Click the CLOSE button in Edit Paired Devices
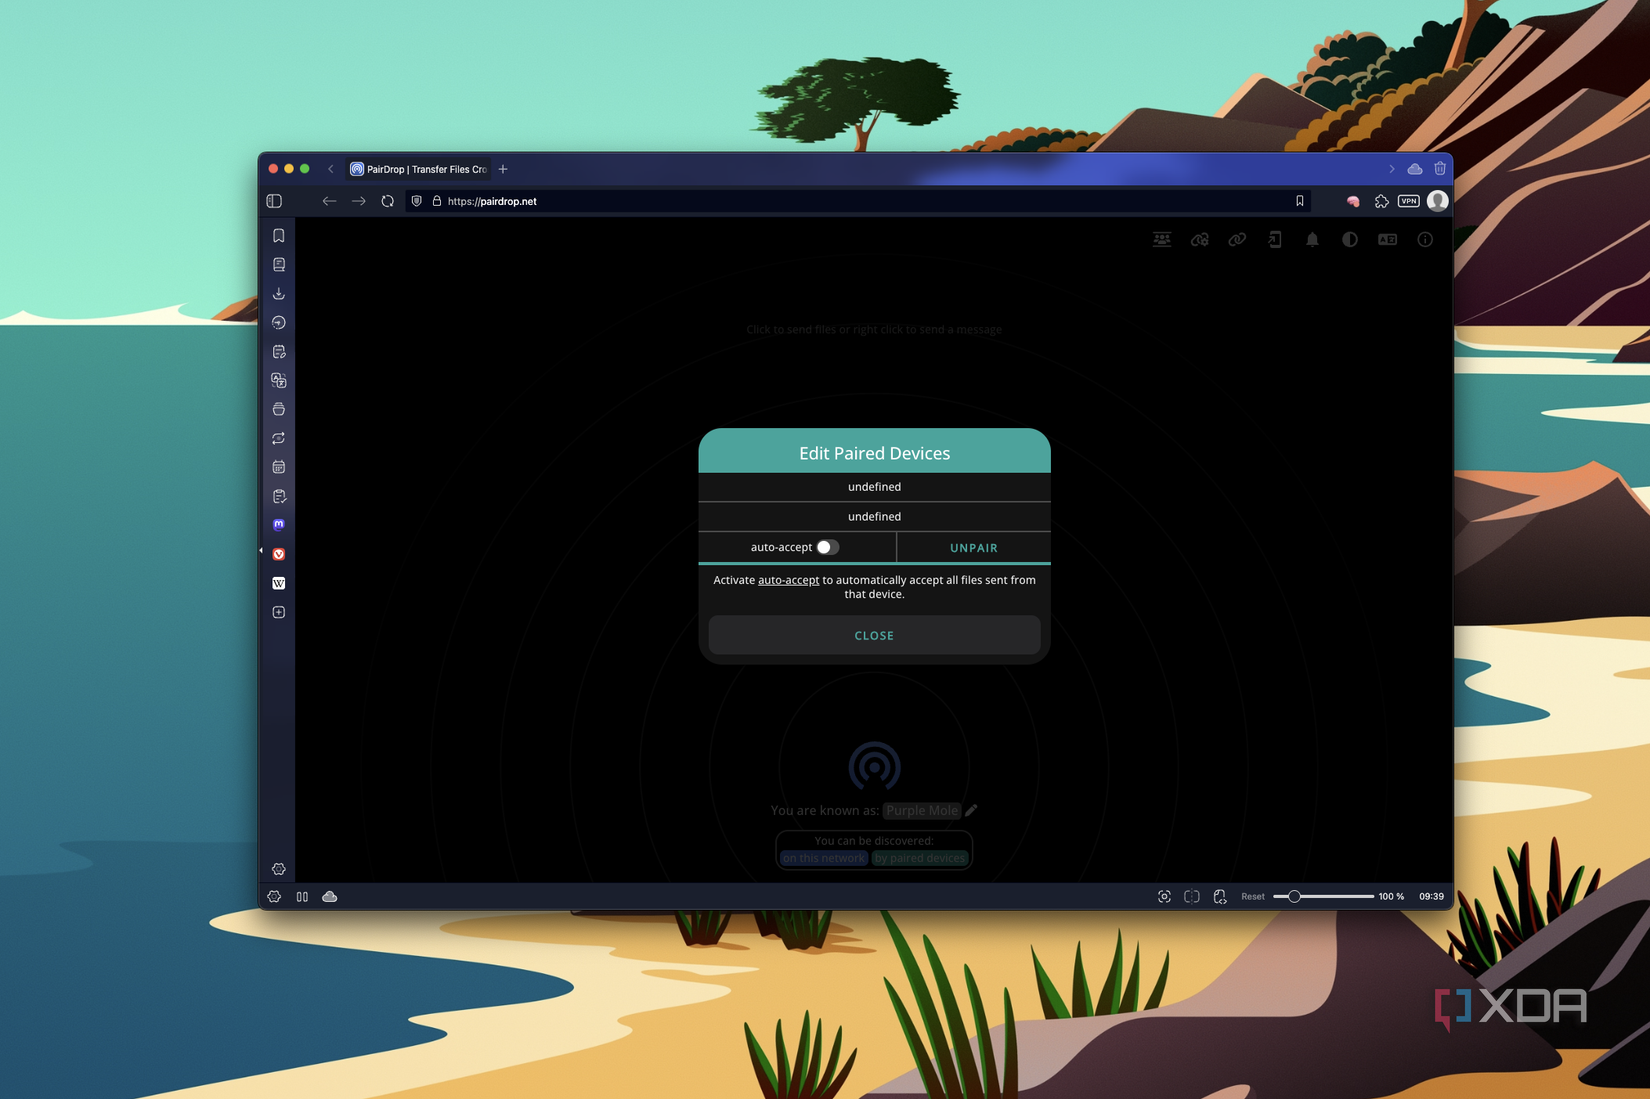 coord(874,635)
